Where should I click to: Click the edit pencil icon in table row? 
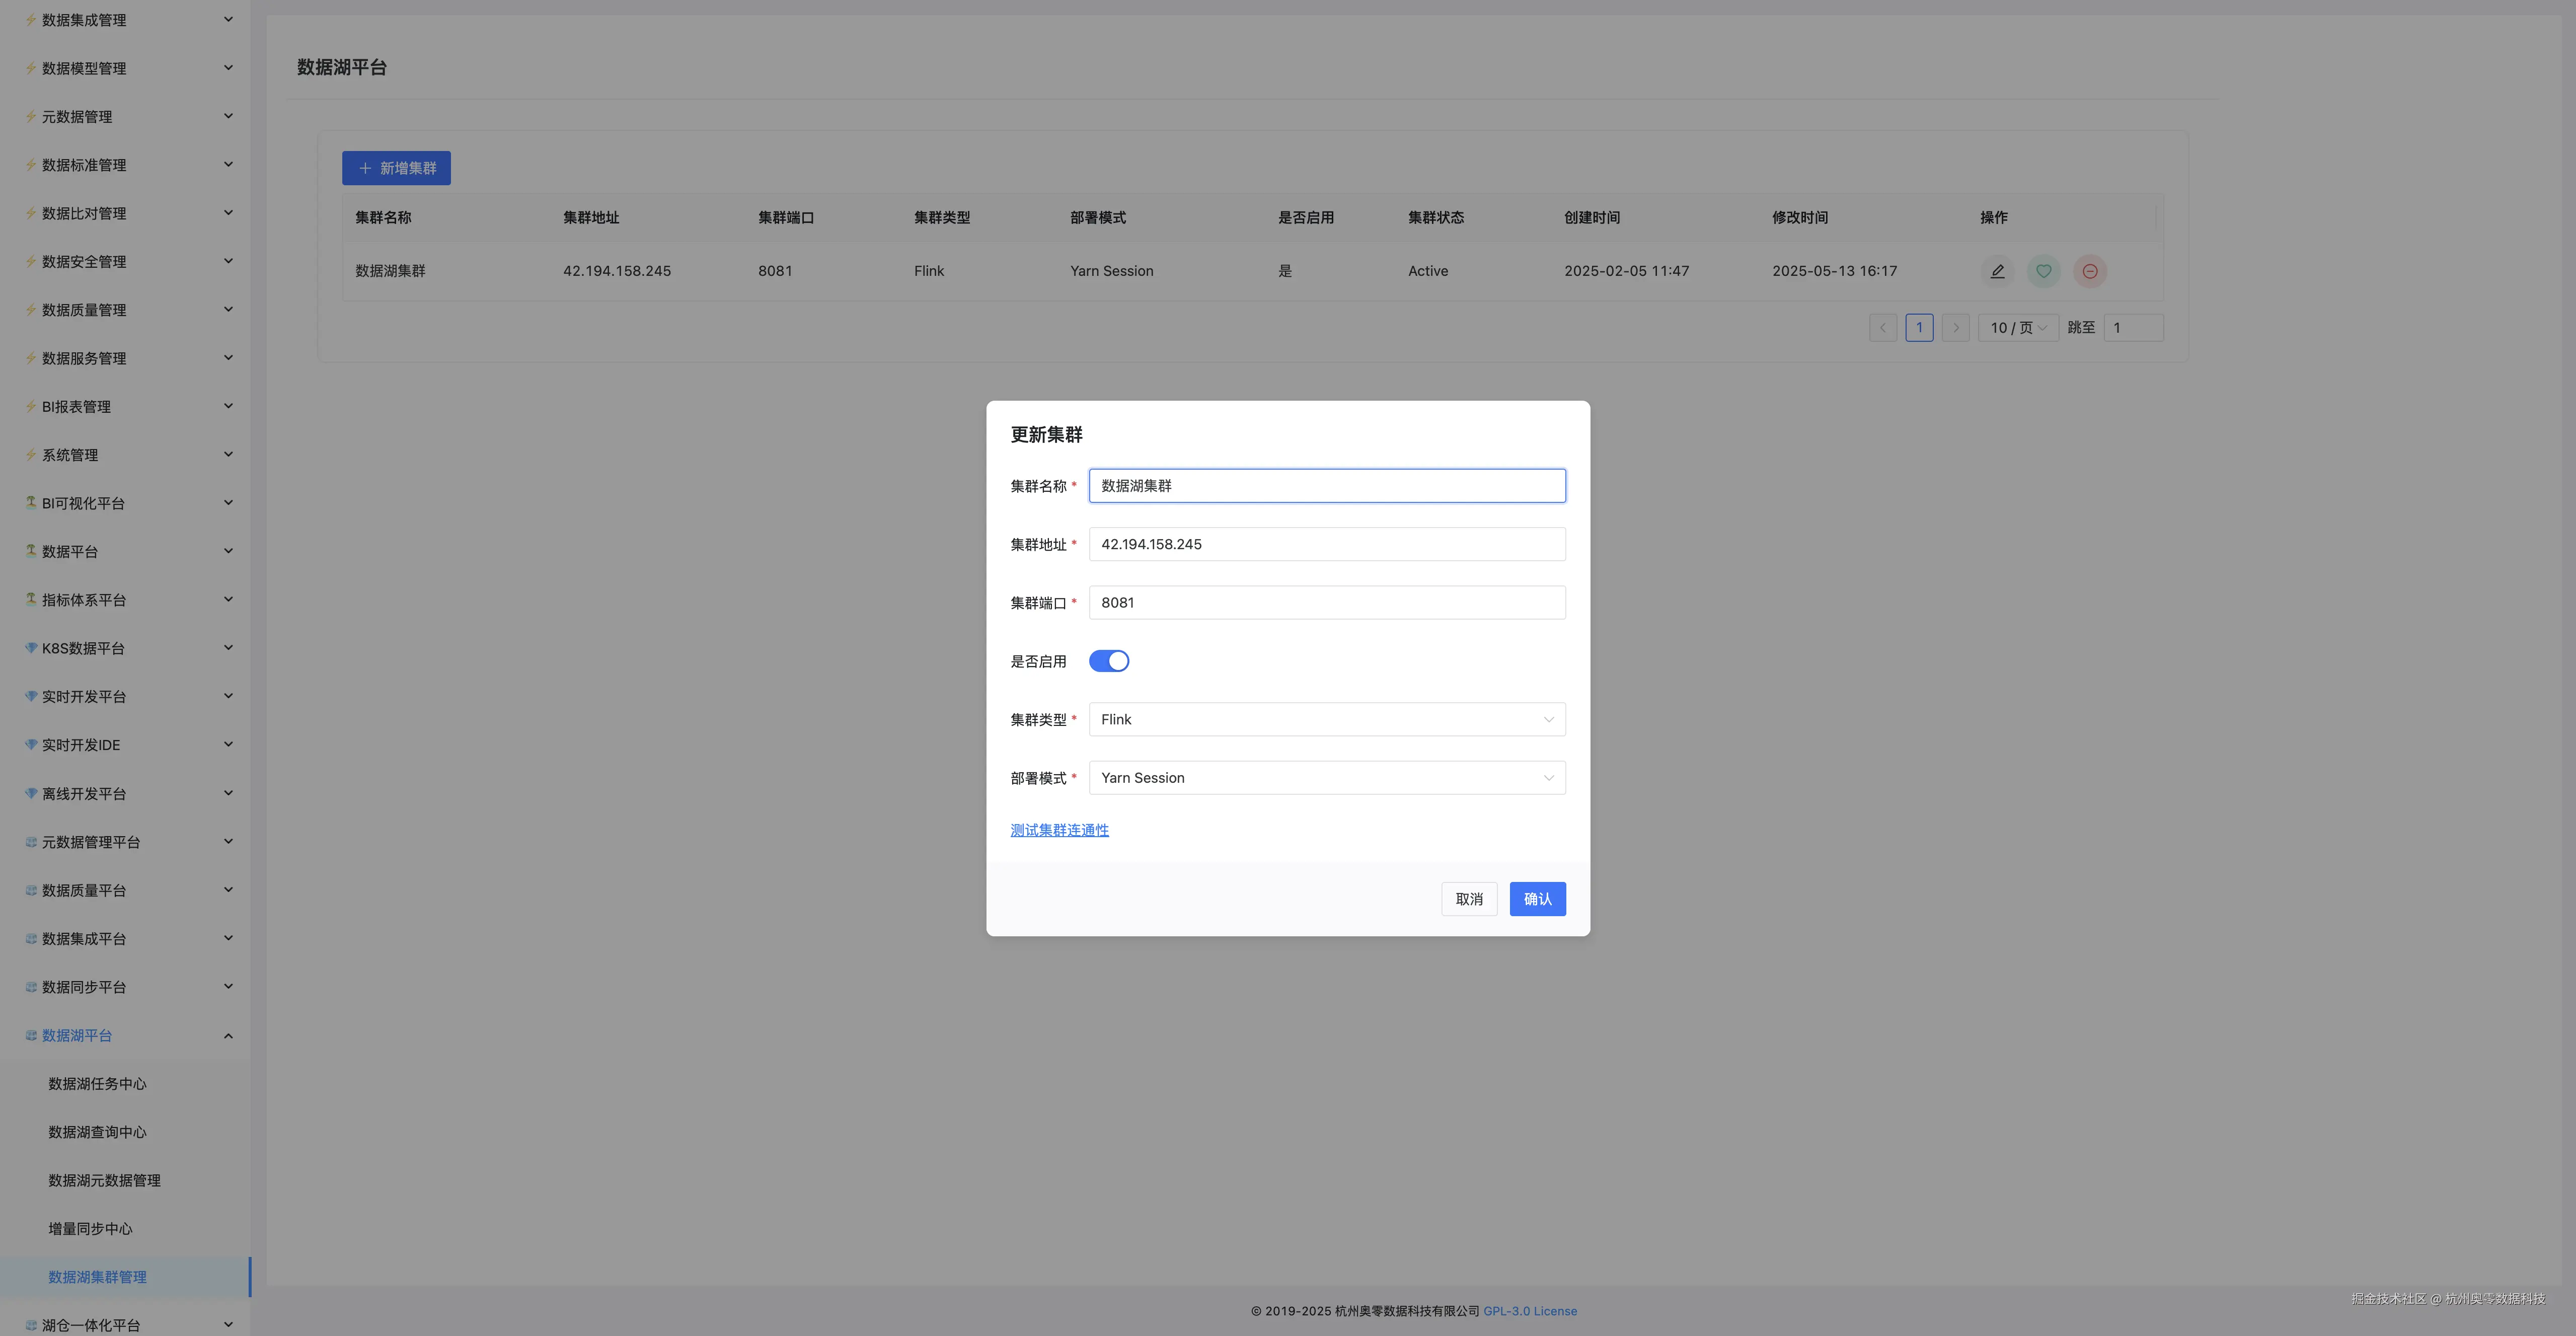1997,271
